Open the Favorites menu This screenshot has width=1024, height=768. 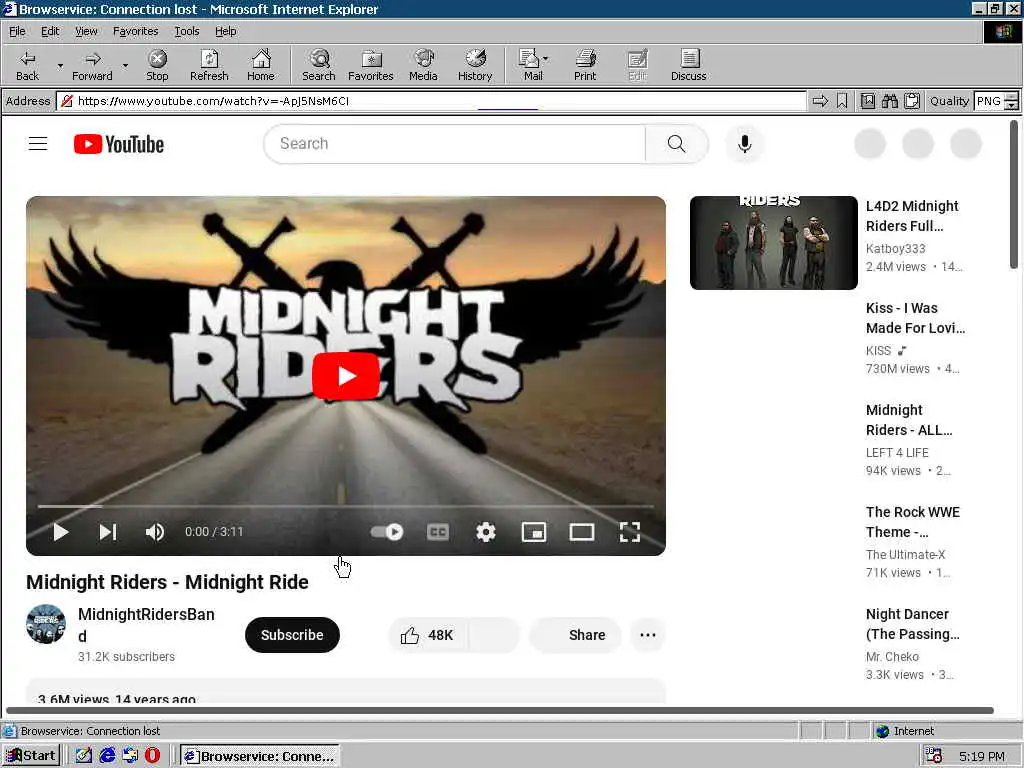[135, 31]
